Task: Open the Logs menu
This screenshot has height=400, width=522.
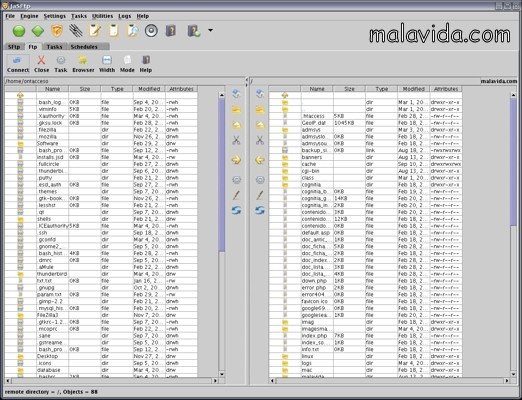Action: (x=125, y=16)
